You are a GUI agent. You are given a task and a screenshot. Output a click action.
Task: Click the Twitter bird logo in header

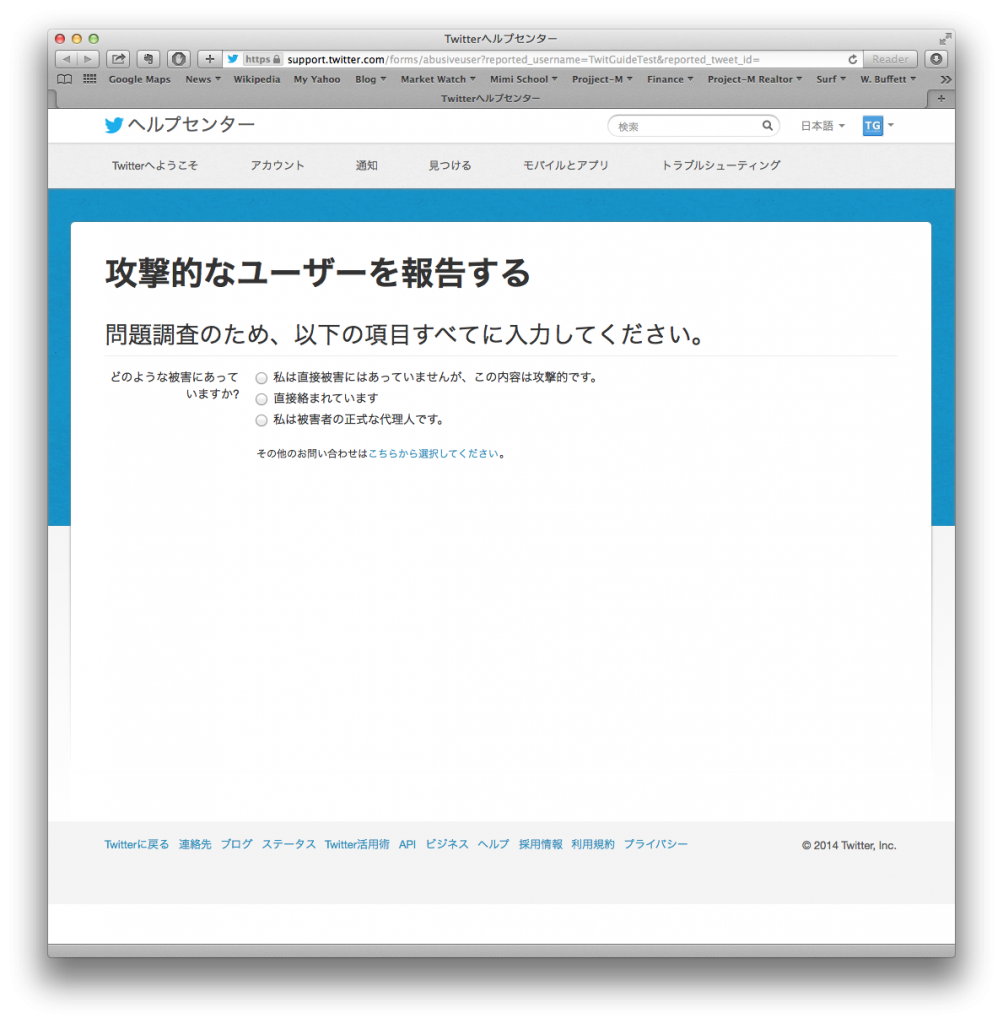click(x=114, y=125)
